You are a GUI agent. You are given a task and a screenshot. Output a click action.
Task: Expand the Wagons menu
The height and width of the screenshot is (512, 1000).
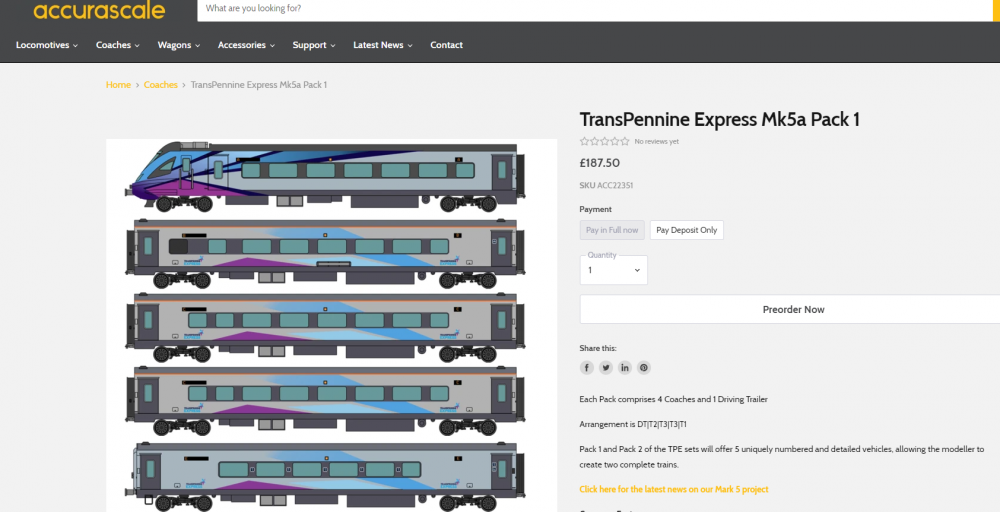[179, 45]
